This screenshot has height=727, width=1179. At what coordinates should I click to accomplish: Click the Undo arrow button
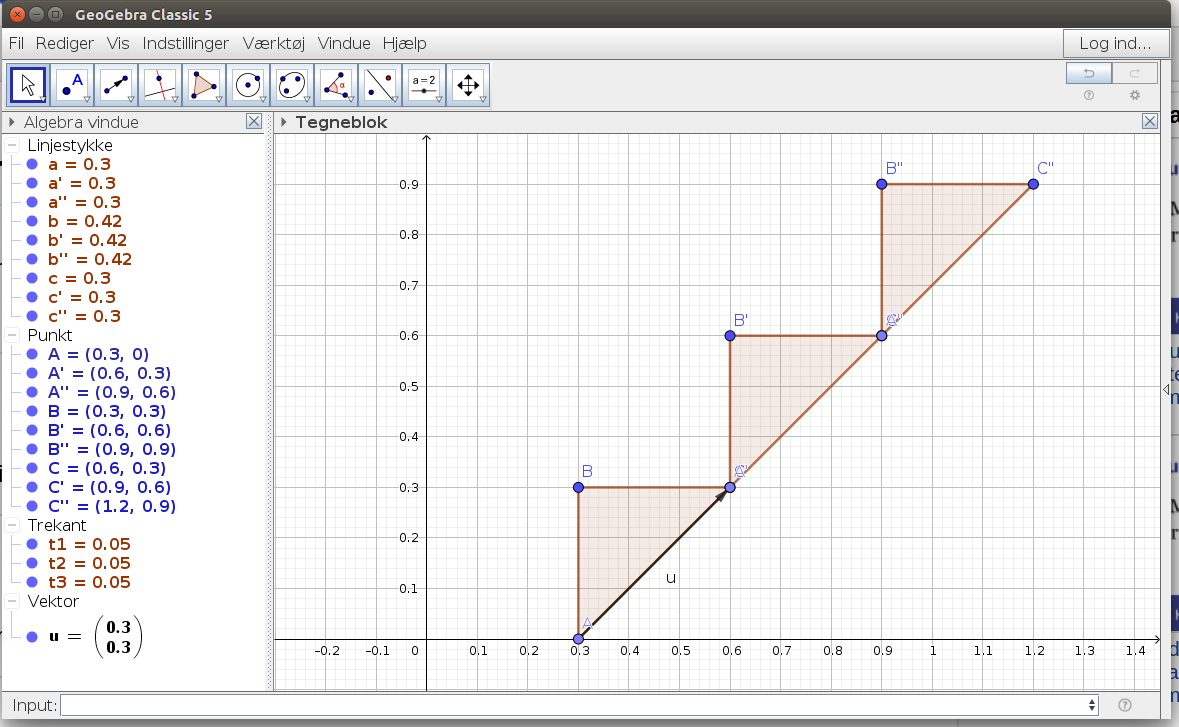(x=1089, y=73)
